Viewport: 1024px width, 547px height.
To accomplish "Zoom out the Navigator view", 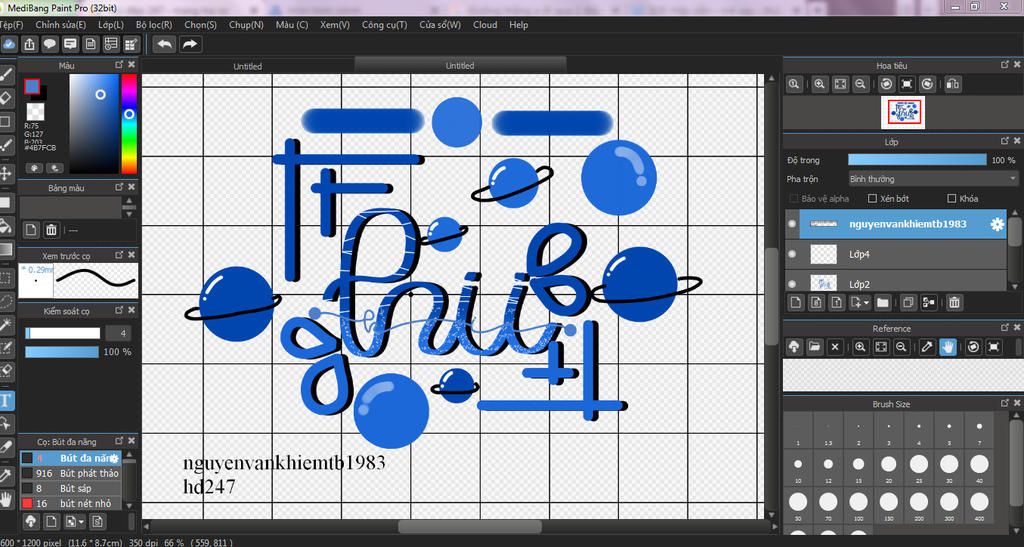I will (860, 84).
